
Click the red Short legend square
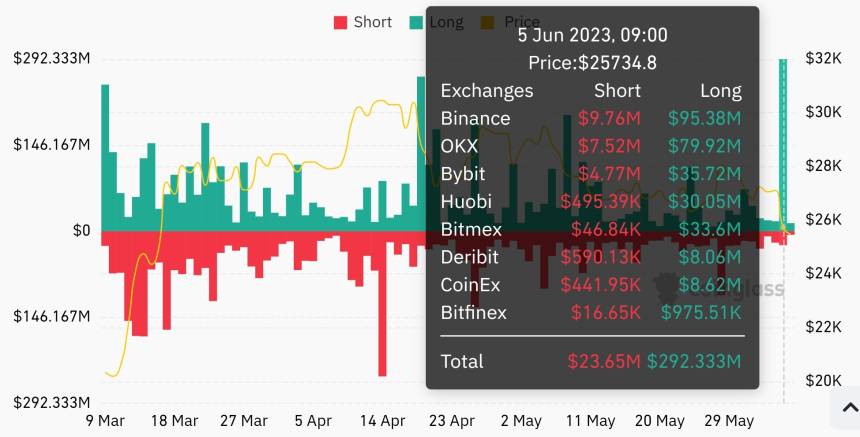pyautogui.click(x=340, y=22)
